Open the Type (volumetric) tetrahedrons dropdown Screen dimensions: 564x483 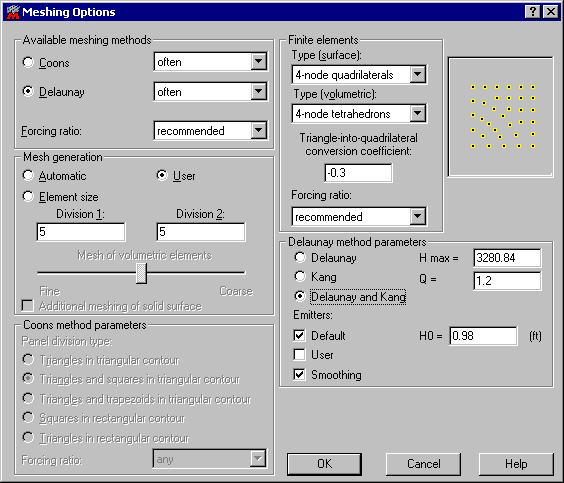click(x=417, y=113)
